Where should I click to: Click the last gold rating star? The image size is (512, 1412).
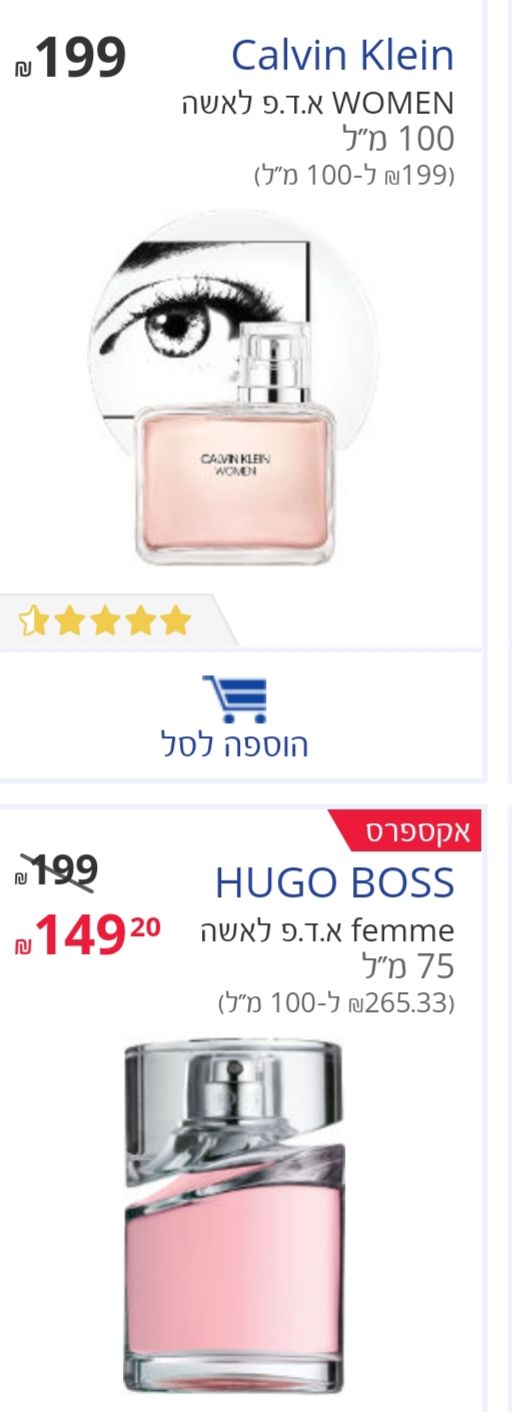(x=175, y=621)
